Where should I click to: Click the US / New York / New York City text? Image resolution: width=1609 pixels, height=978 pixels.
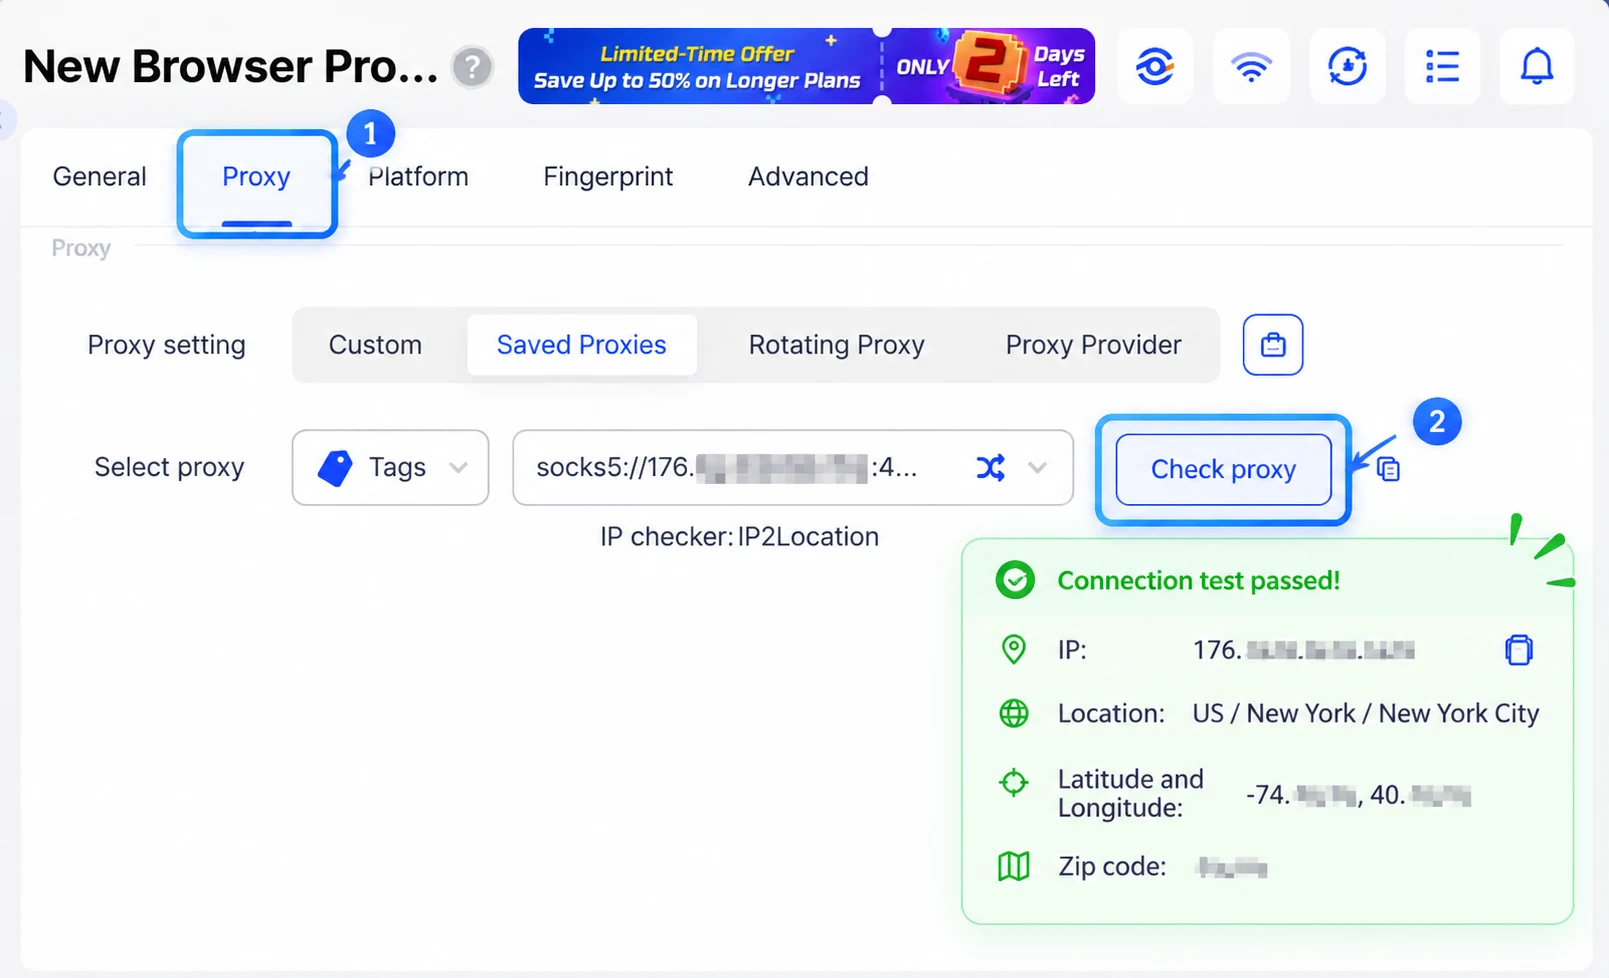coord(1365,713)
